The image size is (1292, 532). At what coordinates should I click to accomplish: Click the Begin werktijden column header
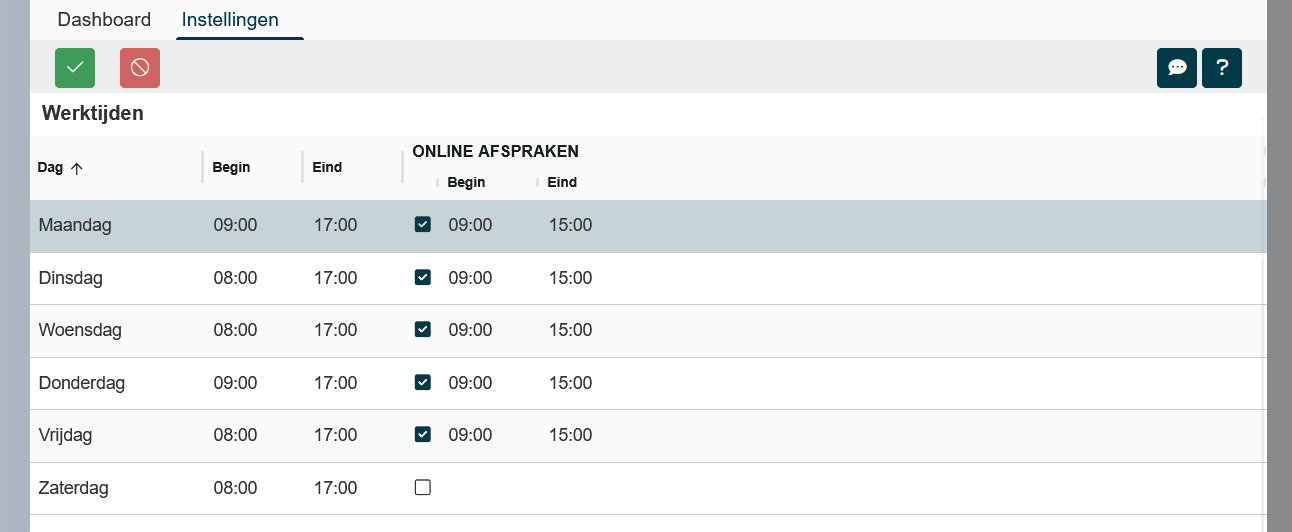tap(231, 168)
